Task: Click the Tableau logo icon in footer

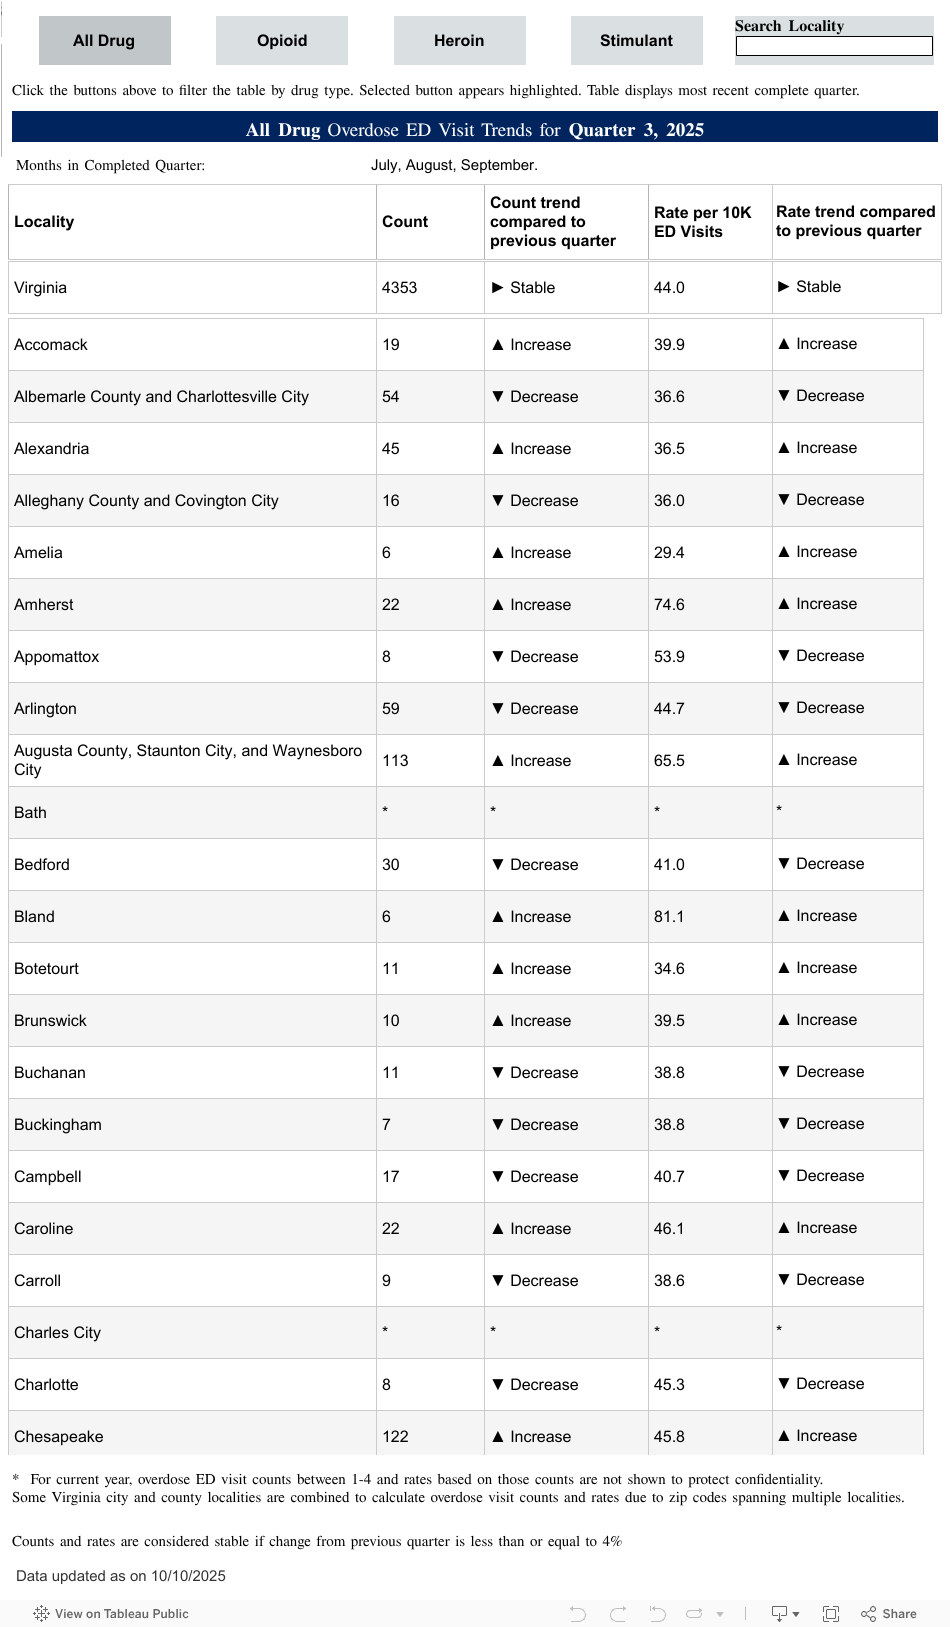Action: (41, 1613)
